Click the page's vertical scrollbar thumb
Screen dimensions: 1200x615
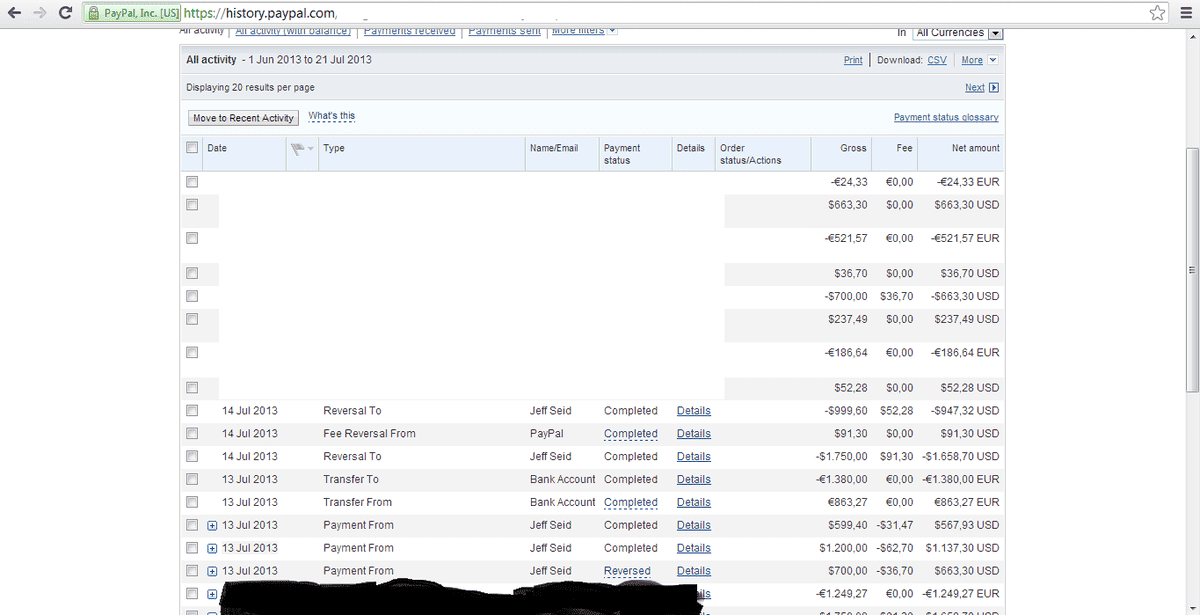(x=1191, y=270)
